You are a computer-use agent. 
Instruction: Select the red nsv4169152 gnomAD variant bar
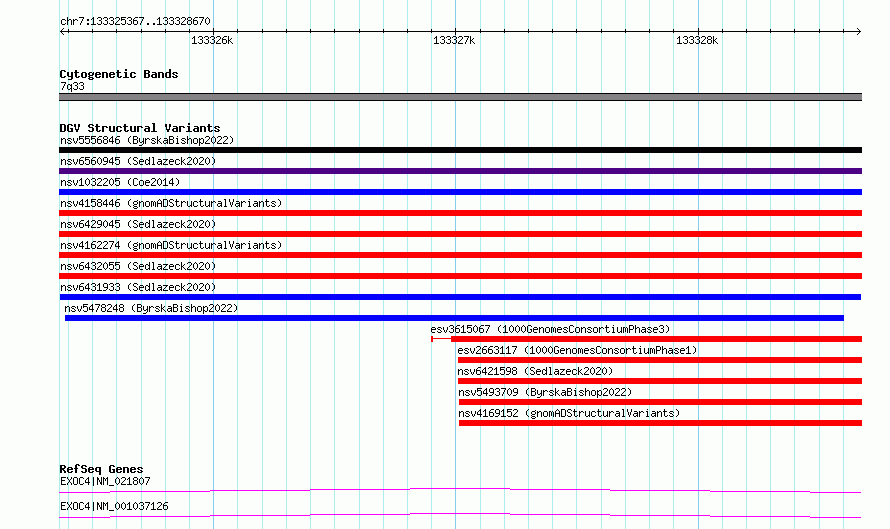click(x=660, y=423)
